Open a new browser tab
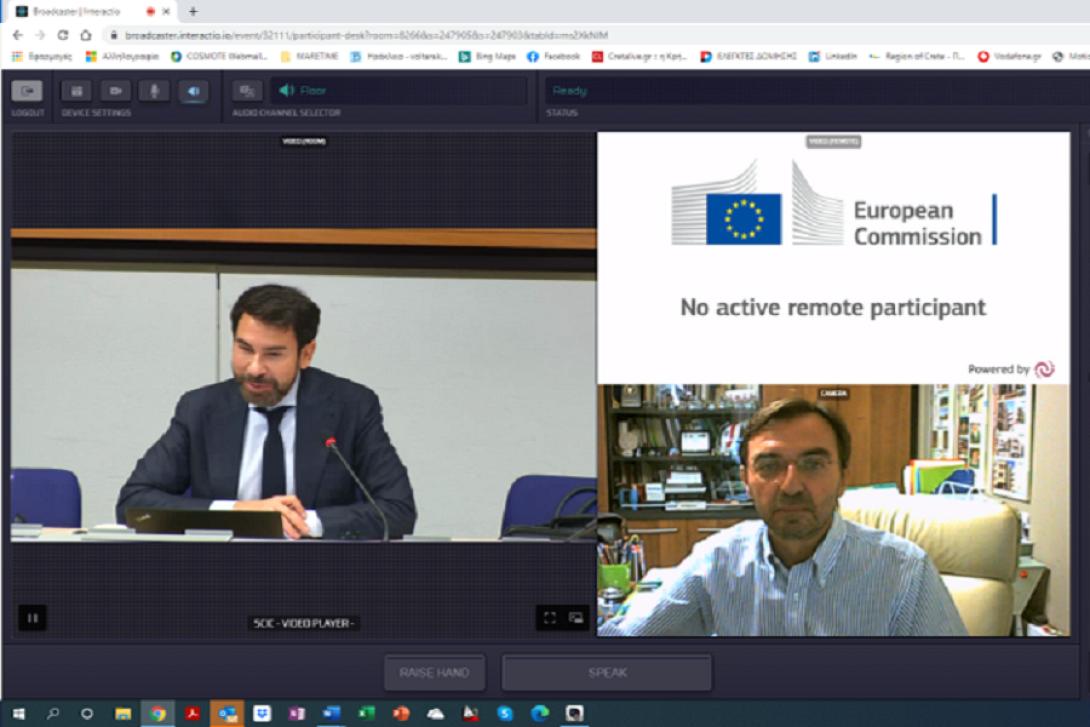1090x727 pixels. click(x=193, y=11)
